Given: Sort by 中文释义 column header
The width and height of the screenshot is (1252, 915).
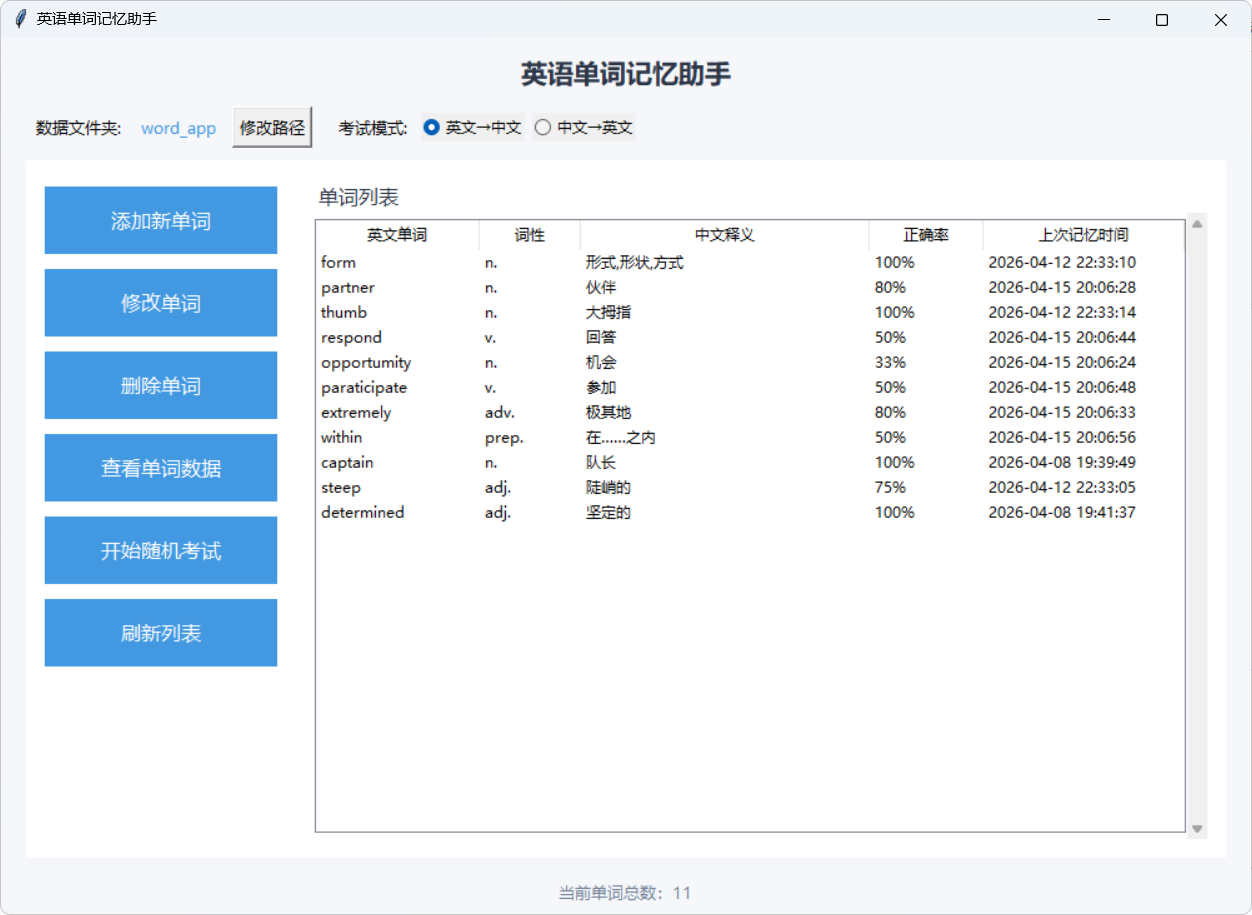Looking at the screenshot, I should (x=725, y=235).
